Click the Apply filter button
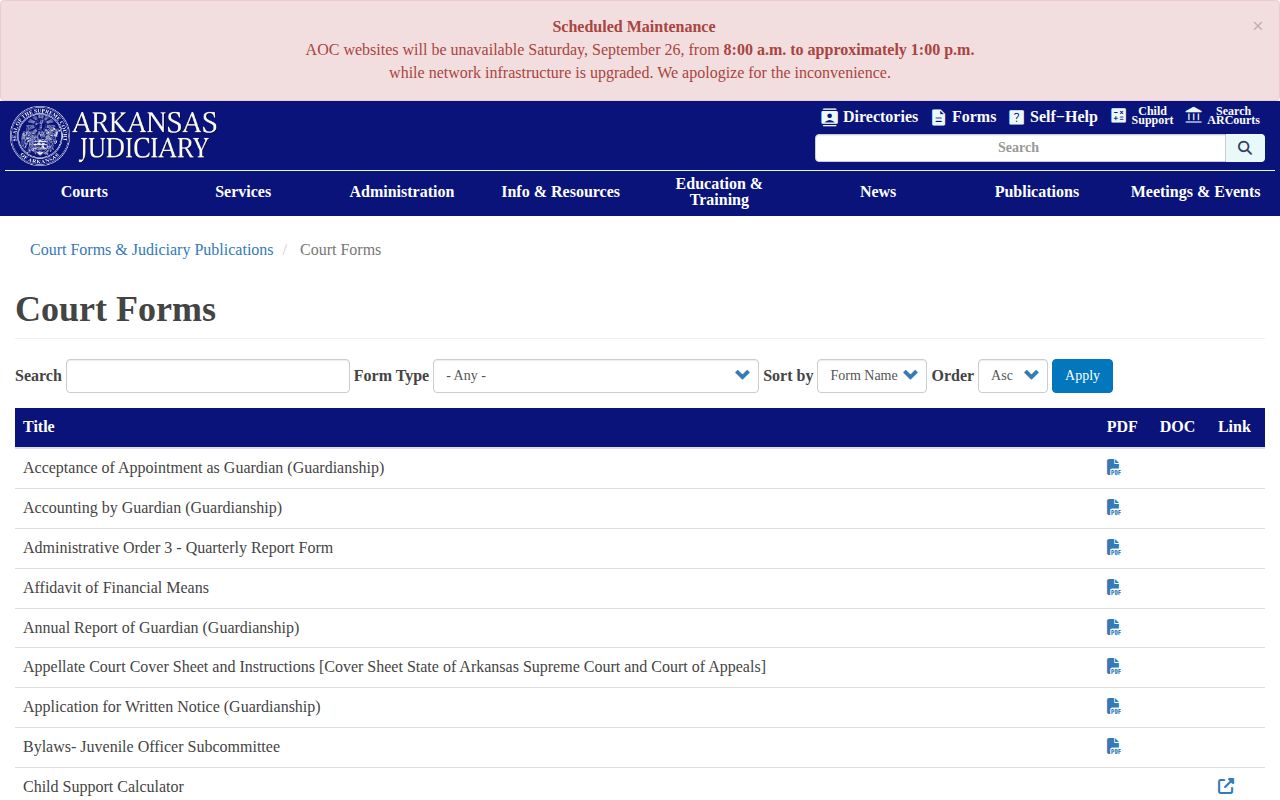This screenshot has width=1280, height=800. click(x=1082, y=376)
